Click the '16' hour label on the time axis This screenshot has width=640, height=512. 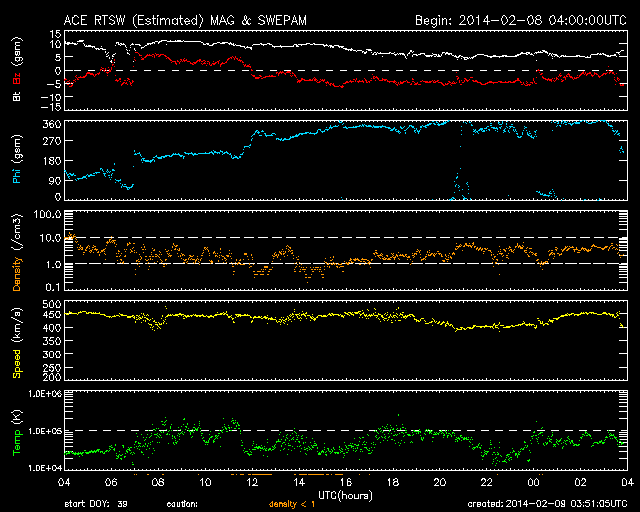point(346,483)
